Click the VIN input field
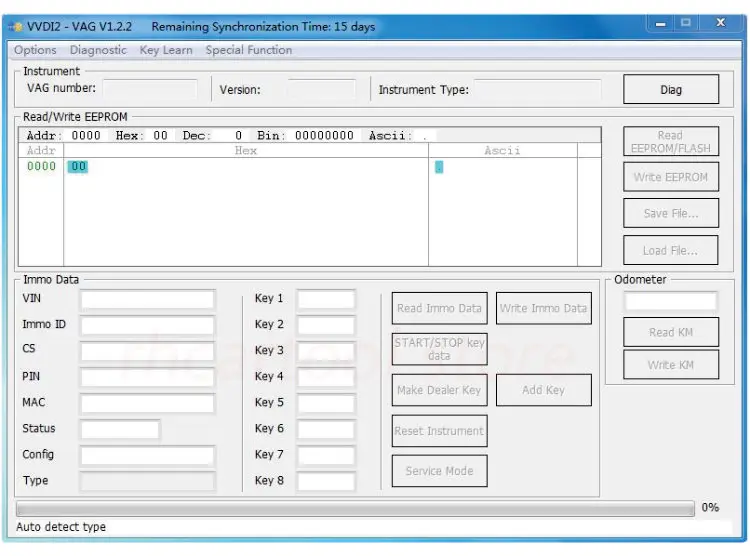This screenshot has width=750, height=556. coord(148,300)
